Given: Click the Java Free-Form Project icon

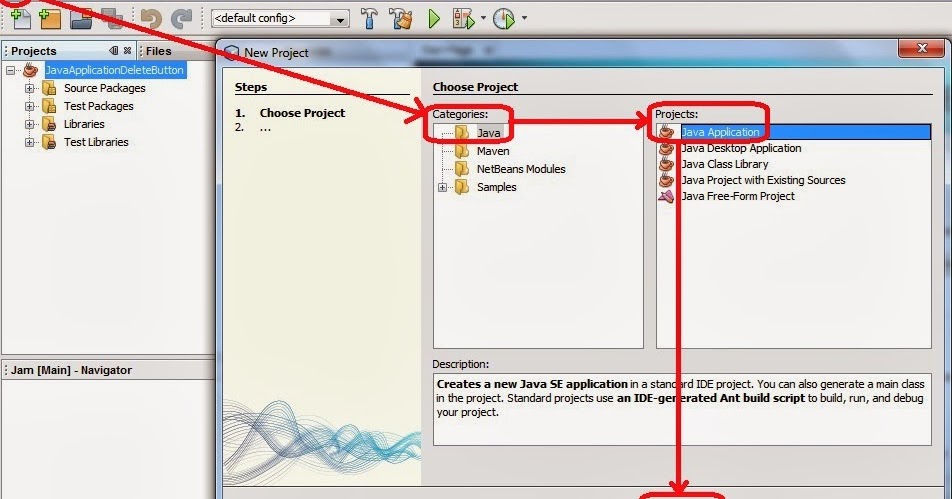Looking at the screenshot, I should pos(666,196).
